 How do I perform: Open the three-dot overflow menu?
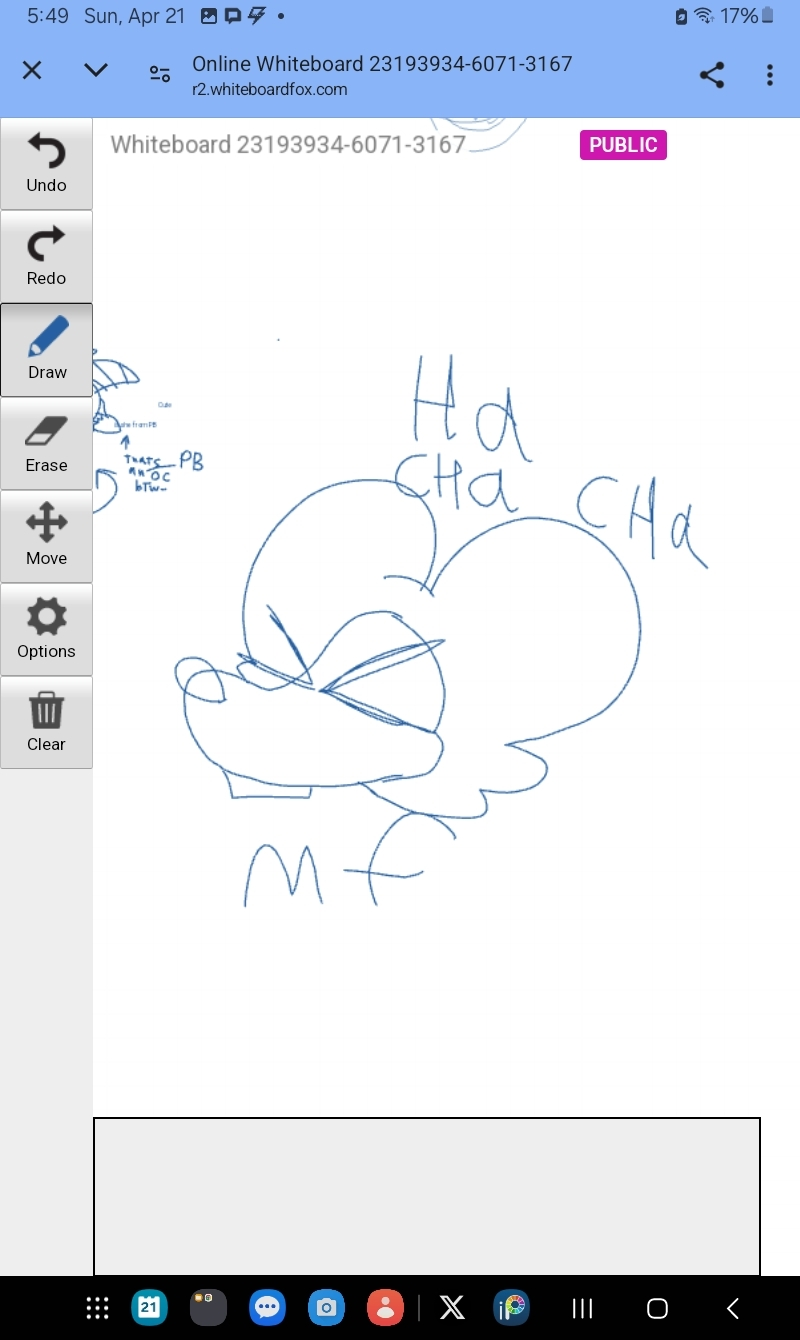tap(770, 75)
